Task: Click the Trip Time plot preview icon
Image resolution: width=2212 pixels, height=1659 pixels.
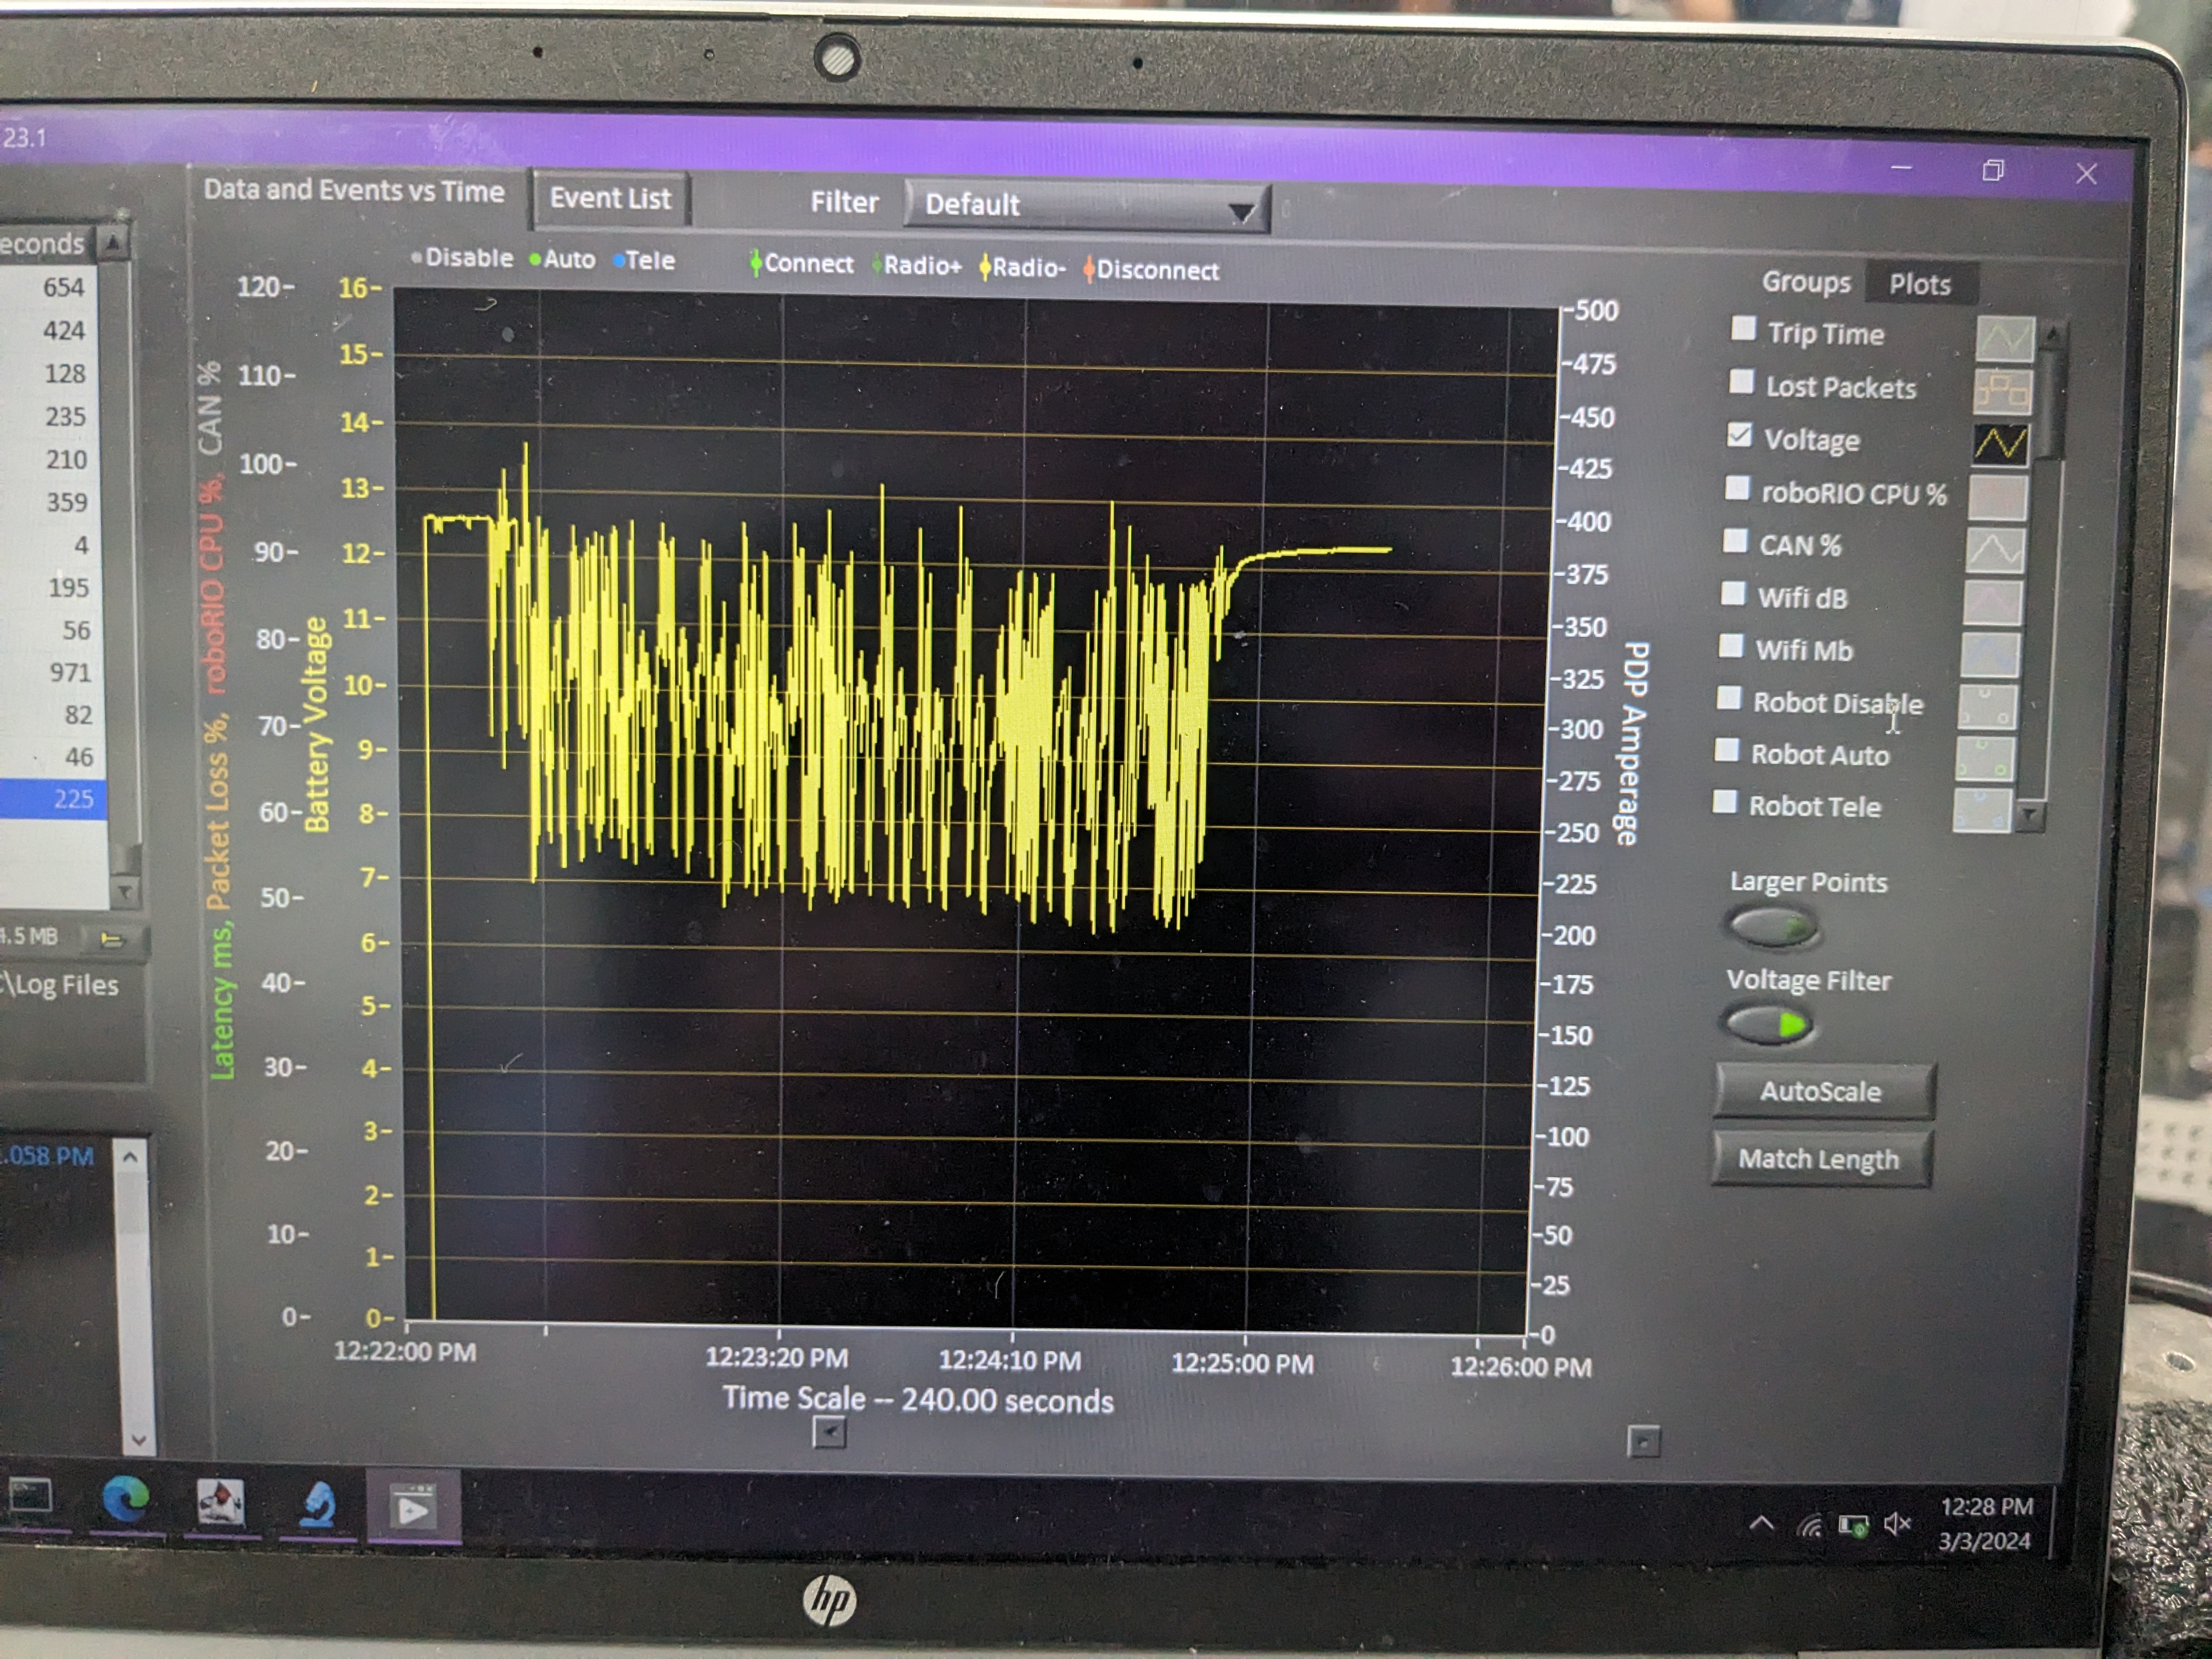Action: tap(2005, 339)
